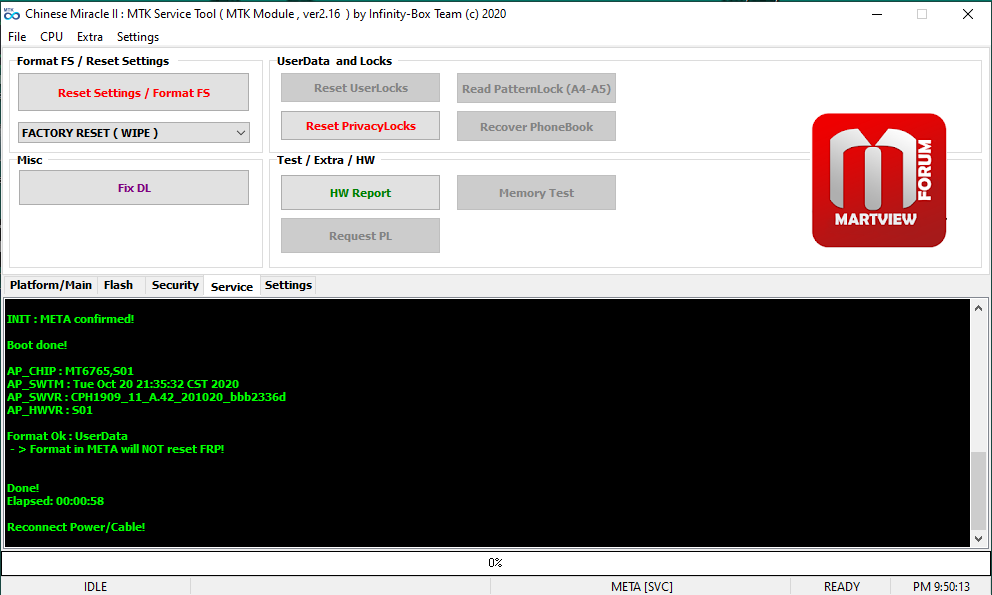Switch to the Flash tab

(118, 285)
